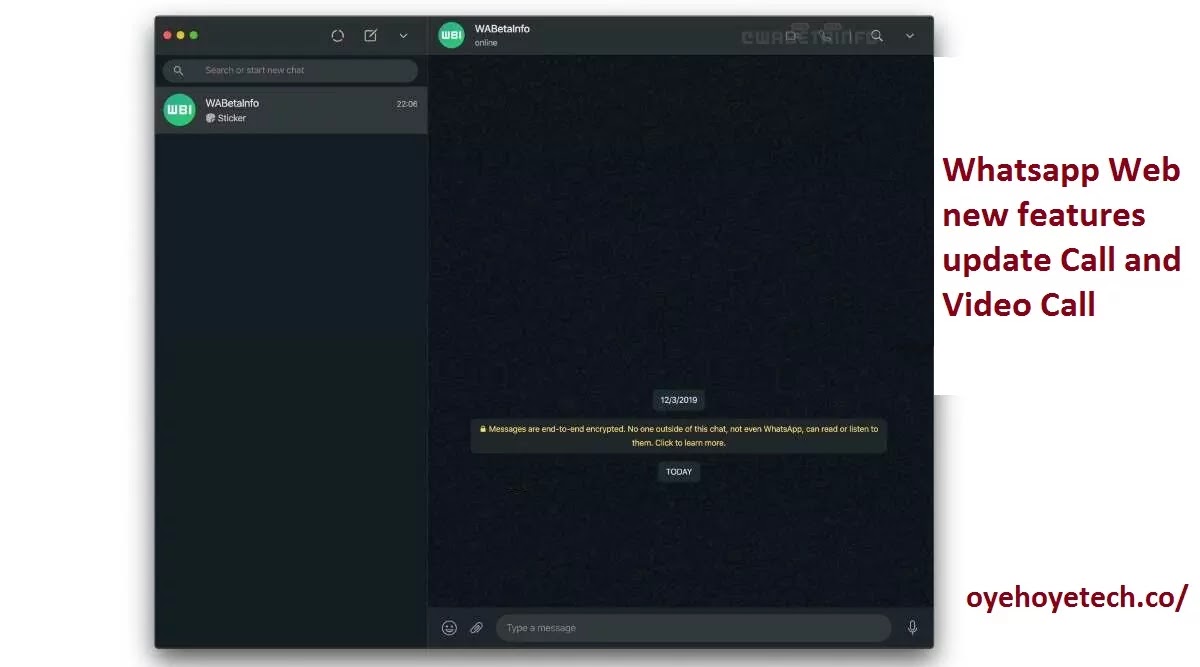Click the Sticker preview text
The width and height of the screenshot is (1200, 667).
click(231, 118)
